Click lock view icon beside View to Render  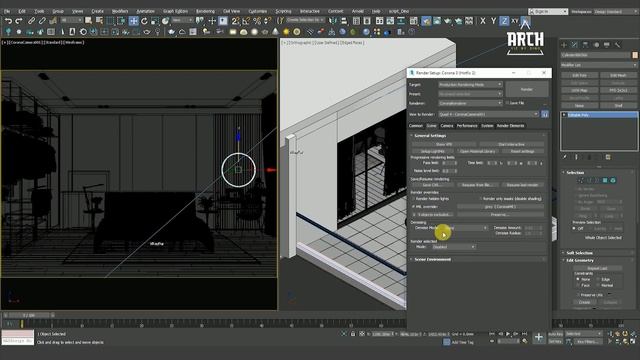544,114
